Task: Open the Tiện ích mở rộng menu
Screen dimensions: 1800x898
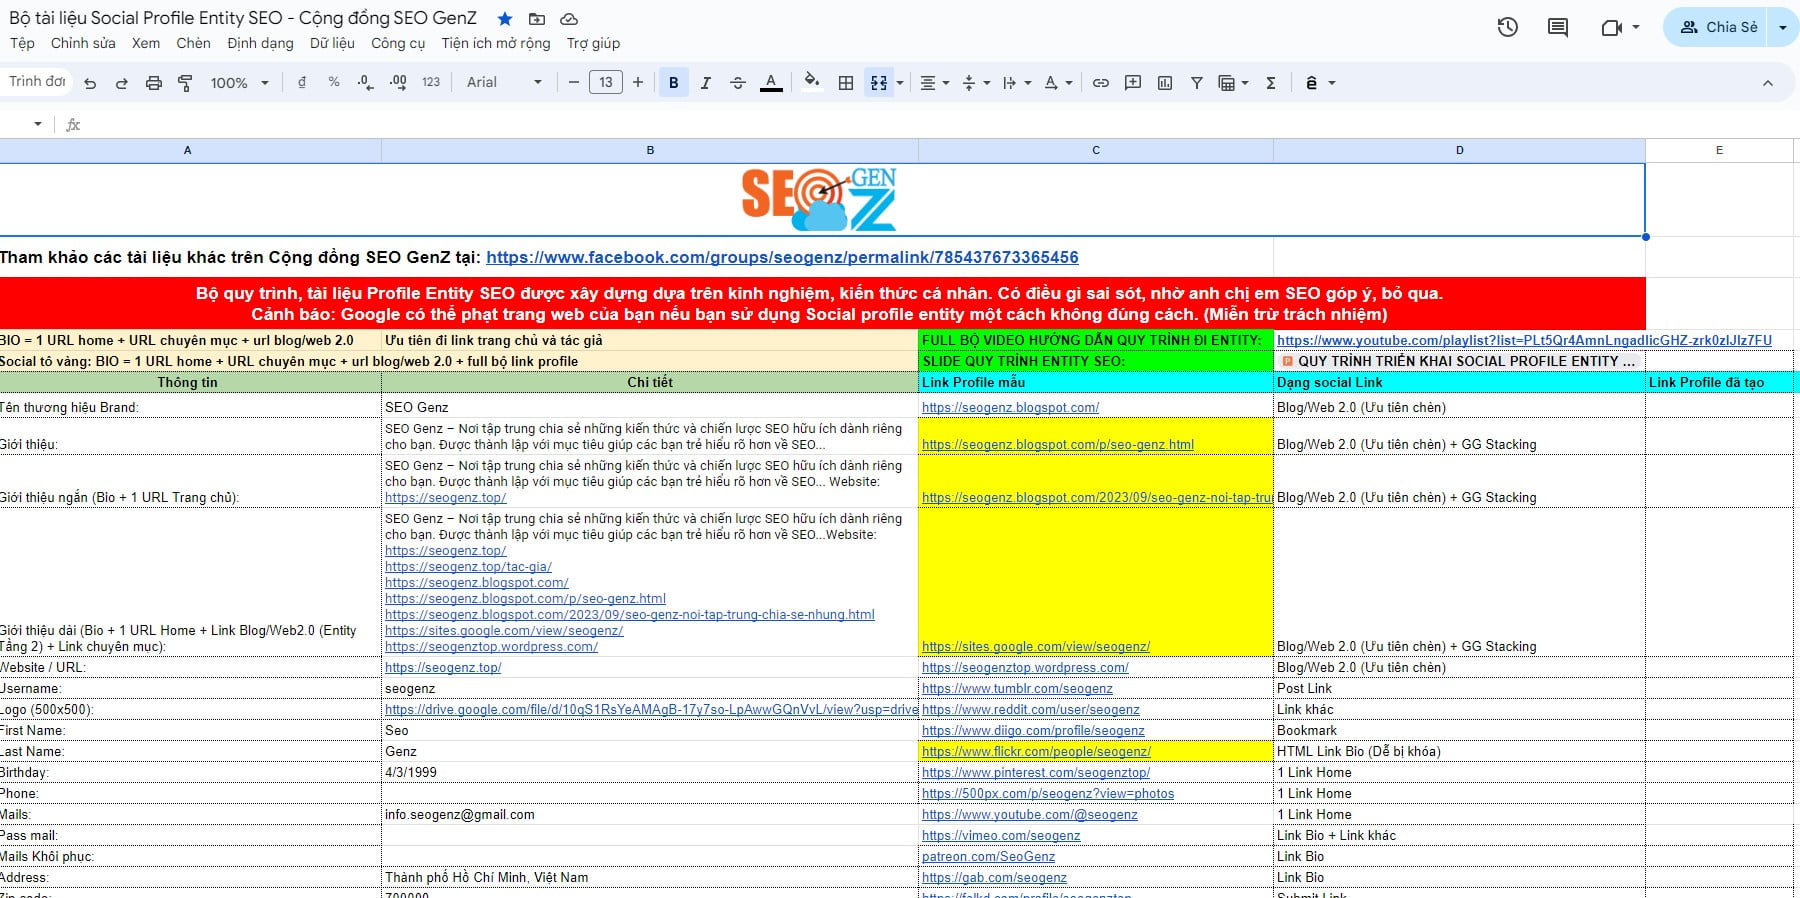Action: click(x=496, y=43)
